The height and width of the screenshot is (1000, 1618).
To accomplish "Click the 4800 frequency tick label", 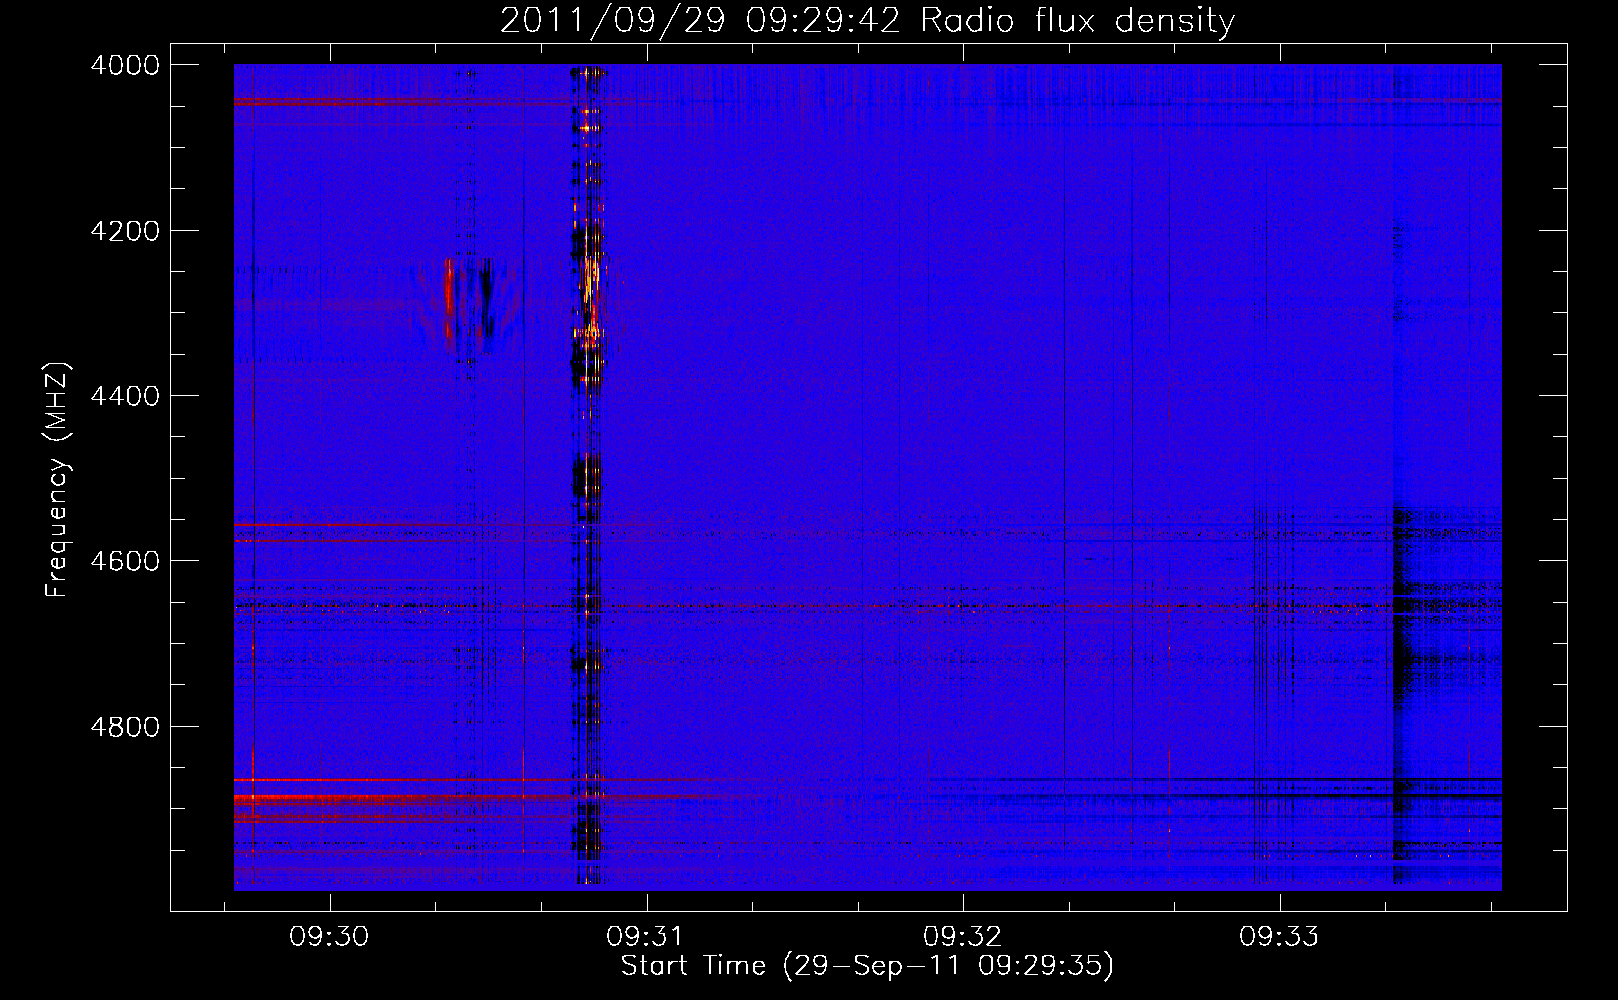I will (125, 727).
